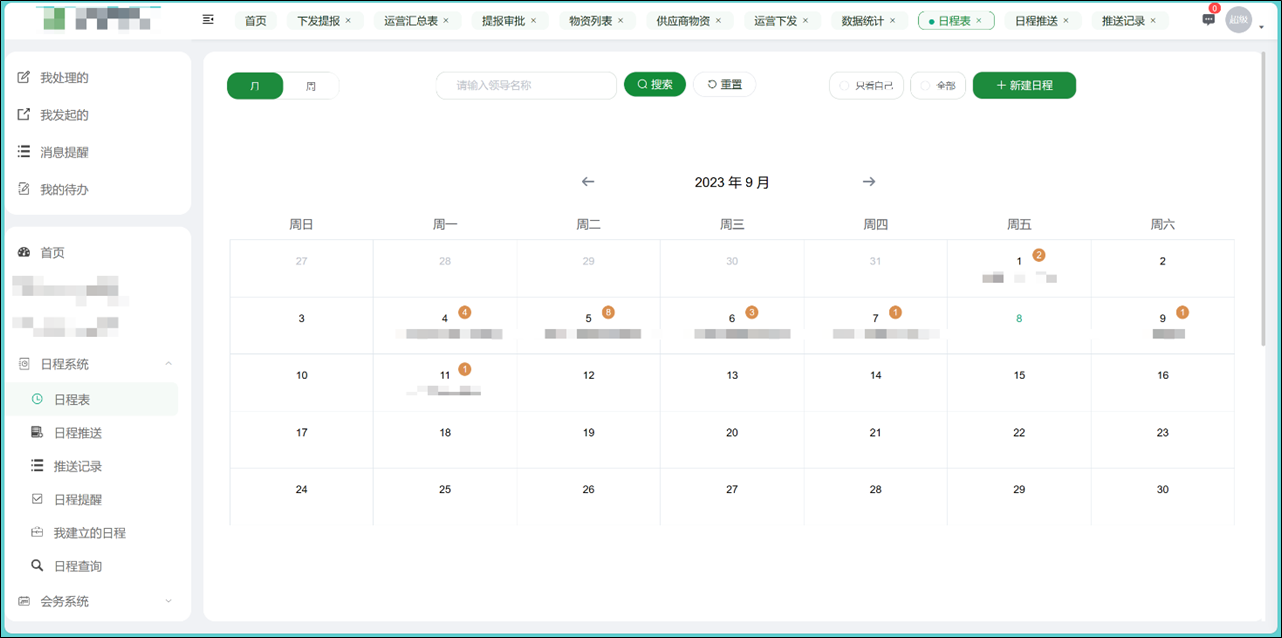
Task: Click the 新建日程 button
Action: (x=1024, y=85)
